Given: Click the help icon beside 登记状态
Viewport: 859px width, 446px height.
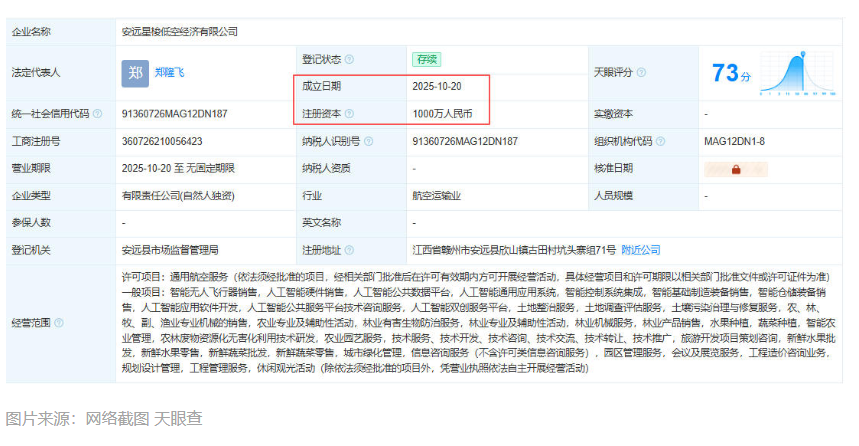Looking at the screenshot, I should 349,59.
